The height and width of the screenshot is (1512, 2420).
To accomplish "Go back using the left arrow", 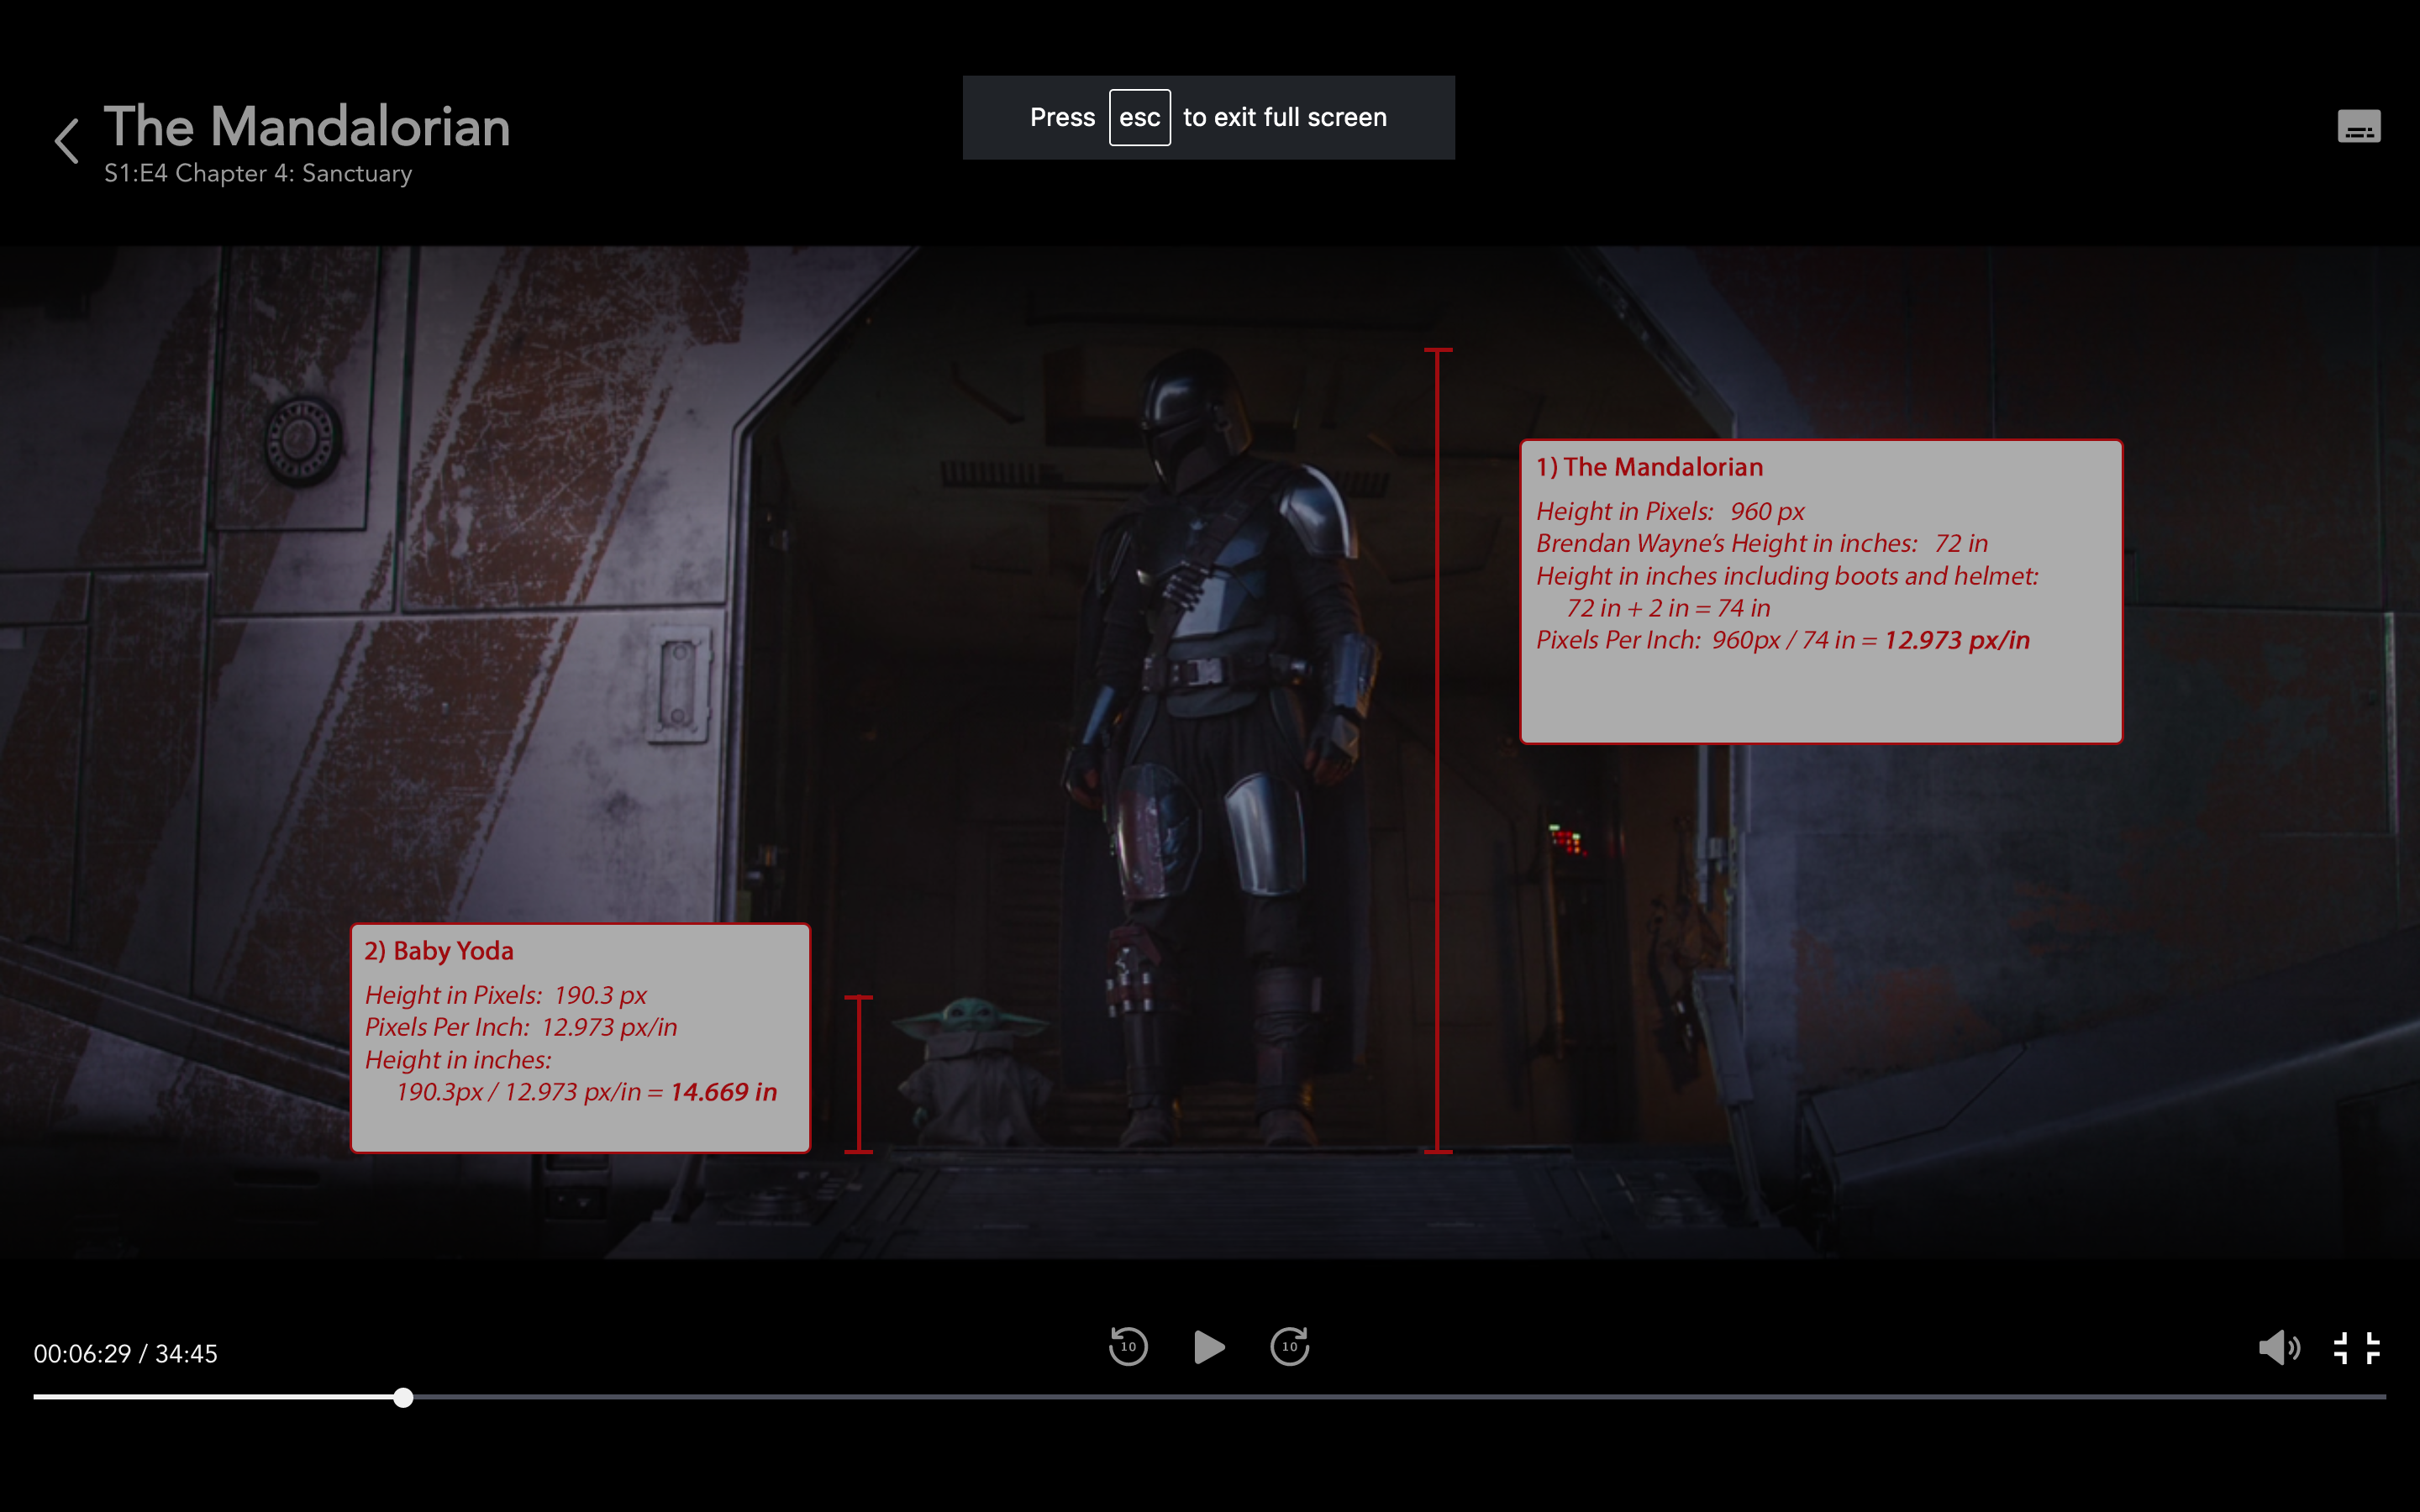I will point(67,140).
